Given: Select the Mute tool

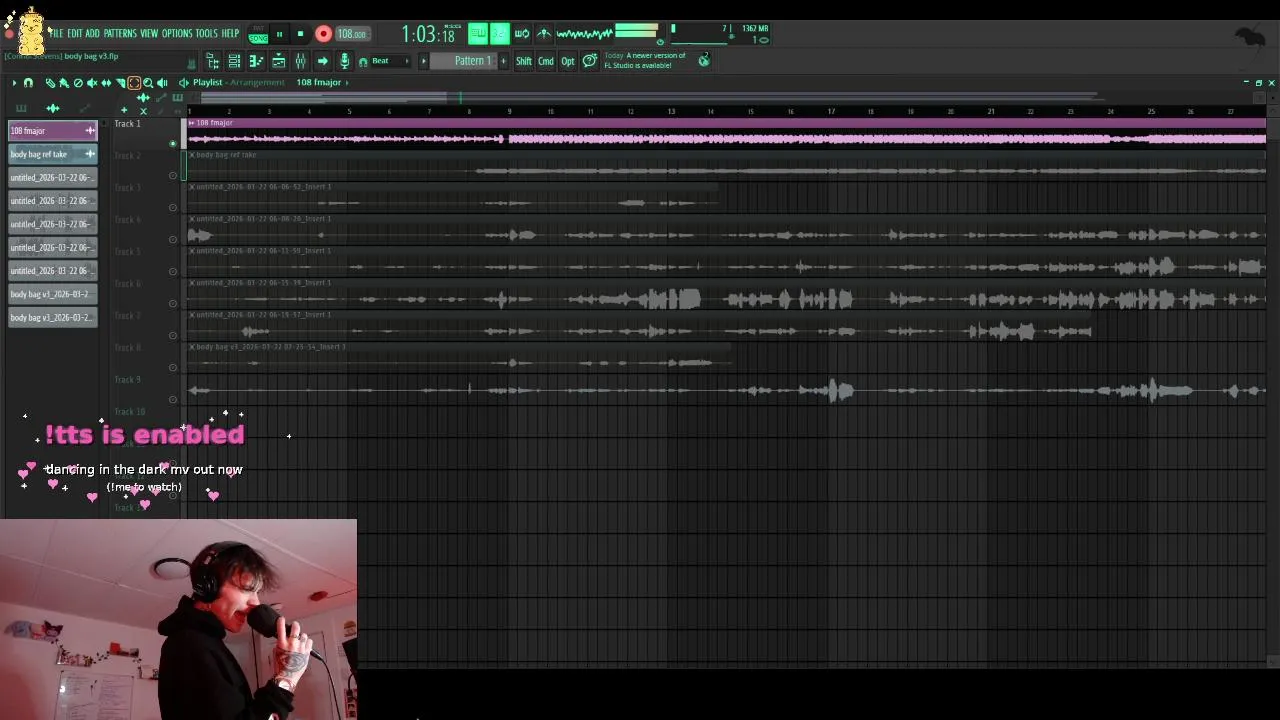Looking at the screenshot, I should (92, 83).
